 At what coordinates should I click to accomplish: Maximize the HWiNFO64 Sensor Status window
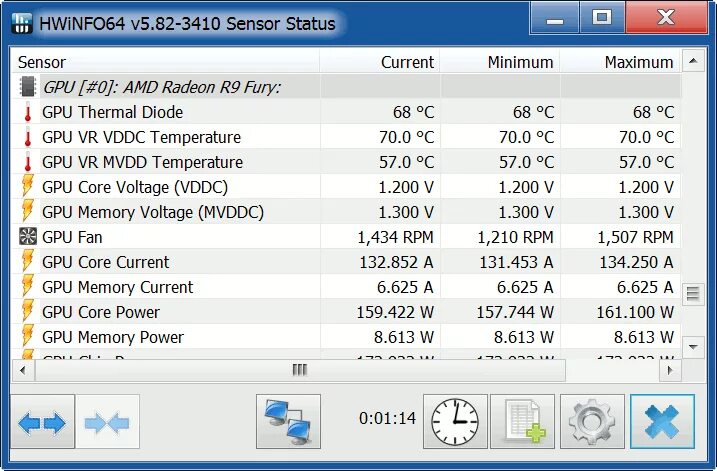(x=602, y=18)
